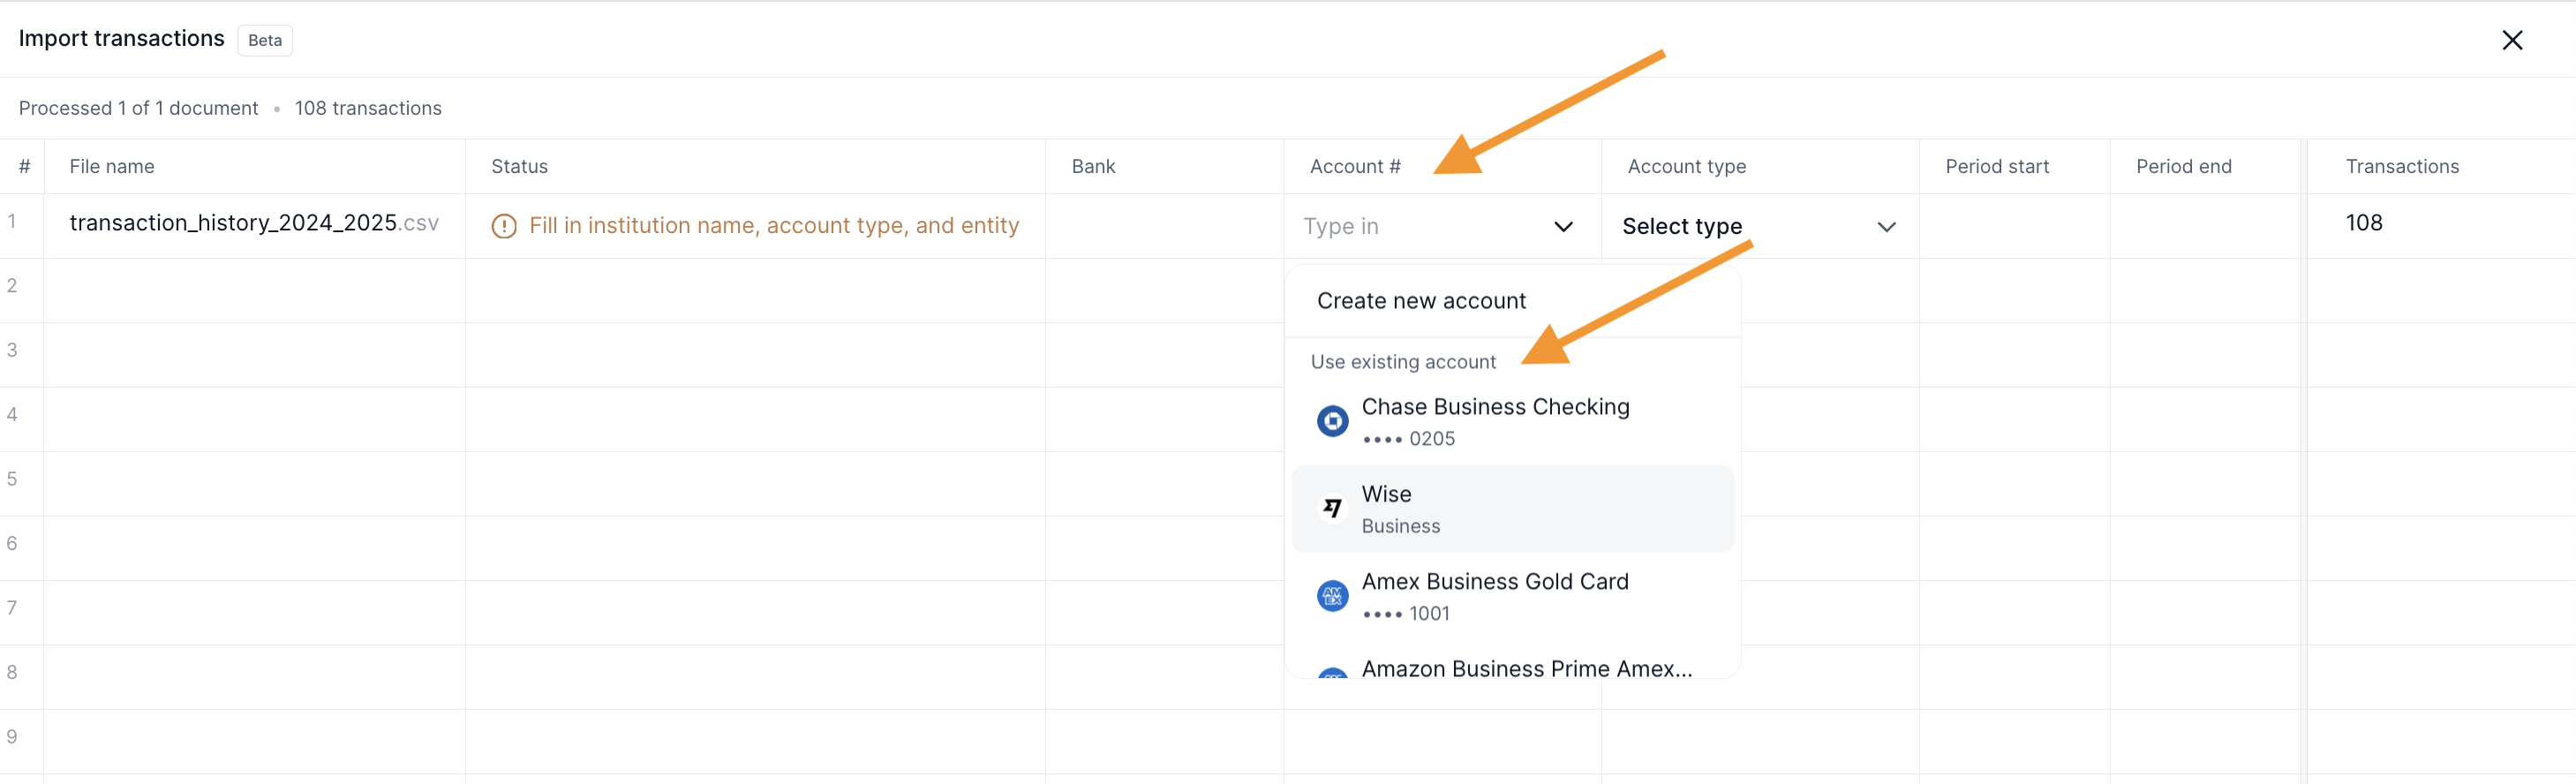Screen dimensions: 2576x784
Task: Select Chase Business Checking account
Action: [1512, 421]
